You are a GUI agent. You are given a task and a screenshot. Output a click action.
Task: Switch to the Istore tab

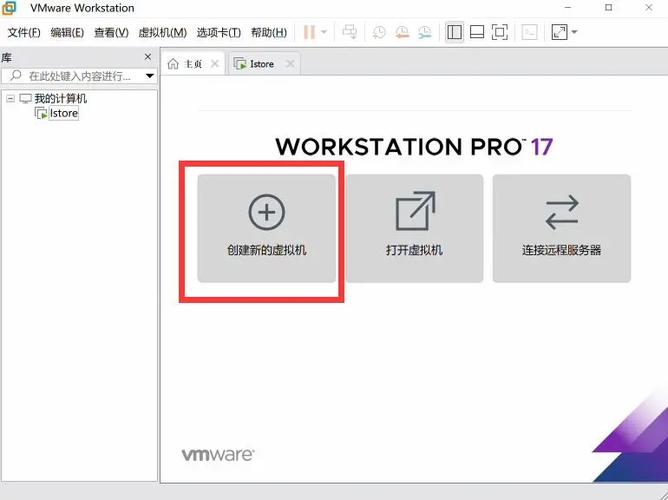point(262,64)
